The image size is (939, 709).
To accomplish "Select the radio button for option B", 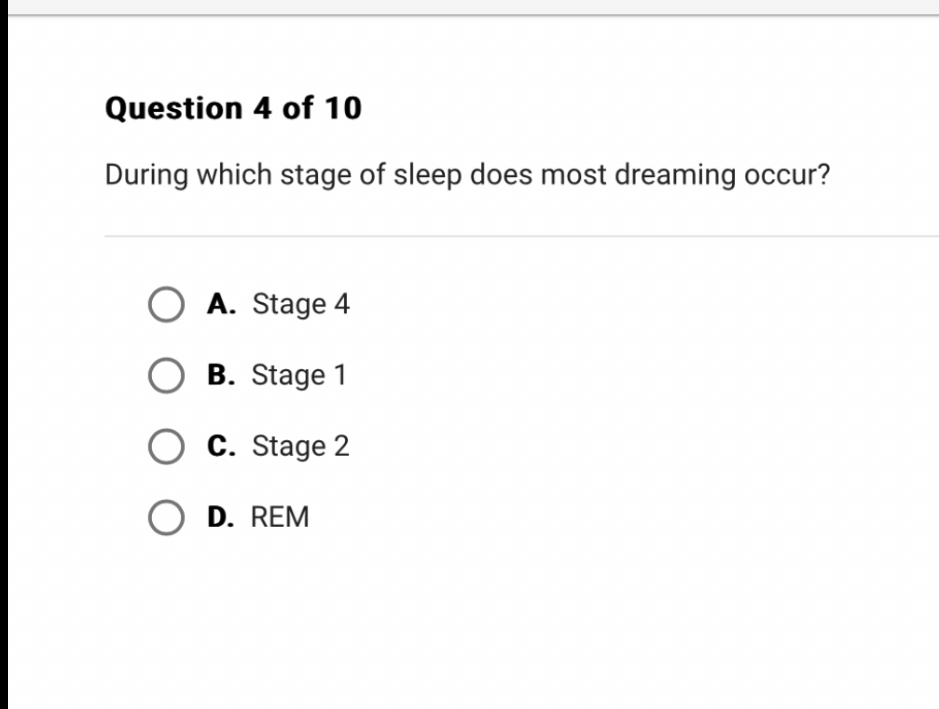I will (x=168, y=375).
